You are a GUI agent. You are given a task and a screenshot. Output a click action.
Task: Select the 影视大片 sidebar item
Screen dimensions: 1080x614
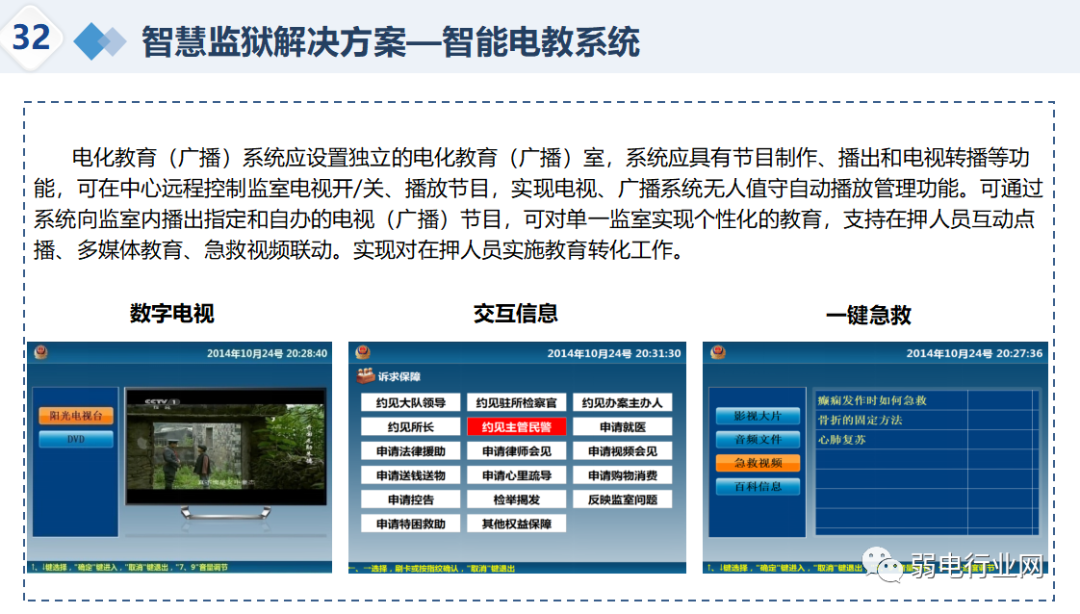tap(757, 416)
